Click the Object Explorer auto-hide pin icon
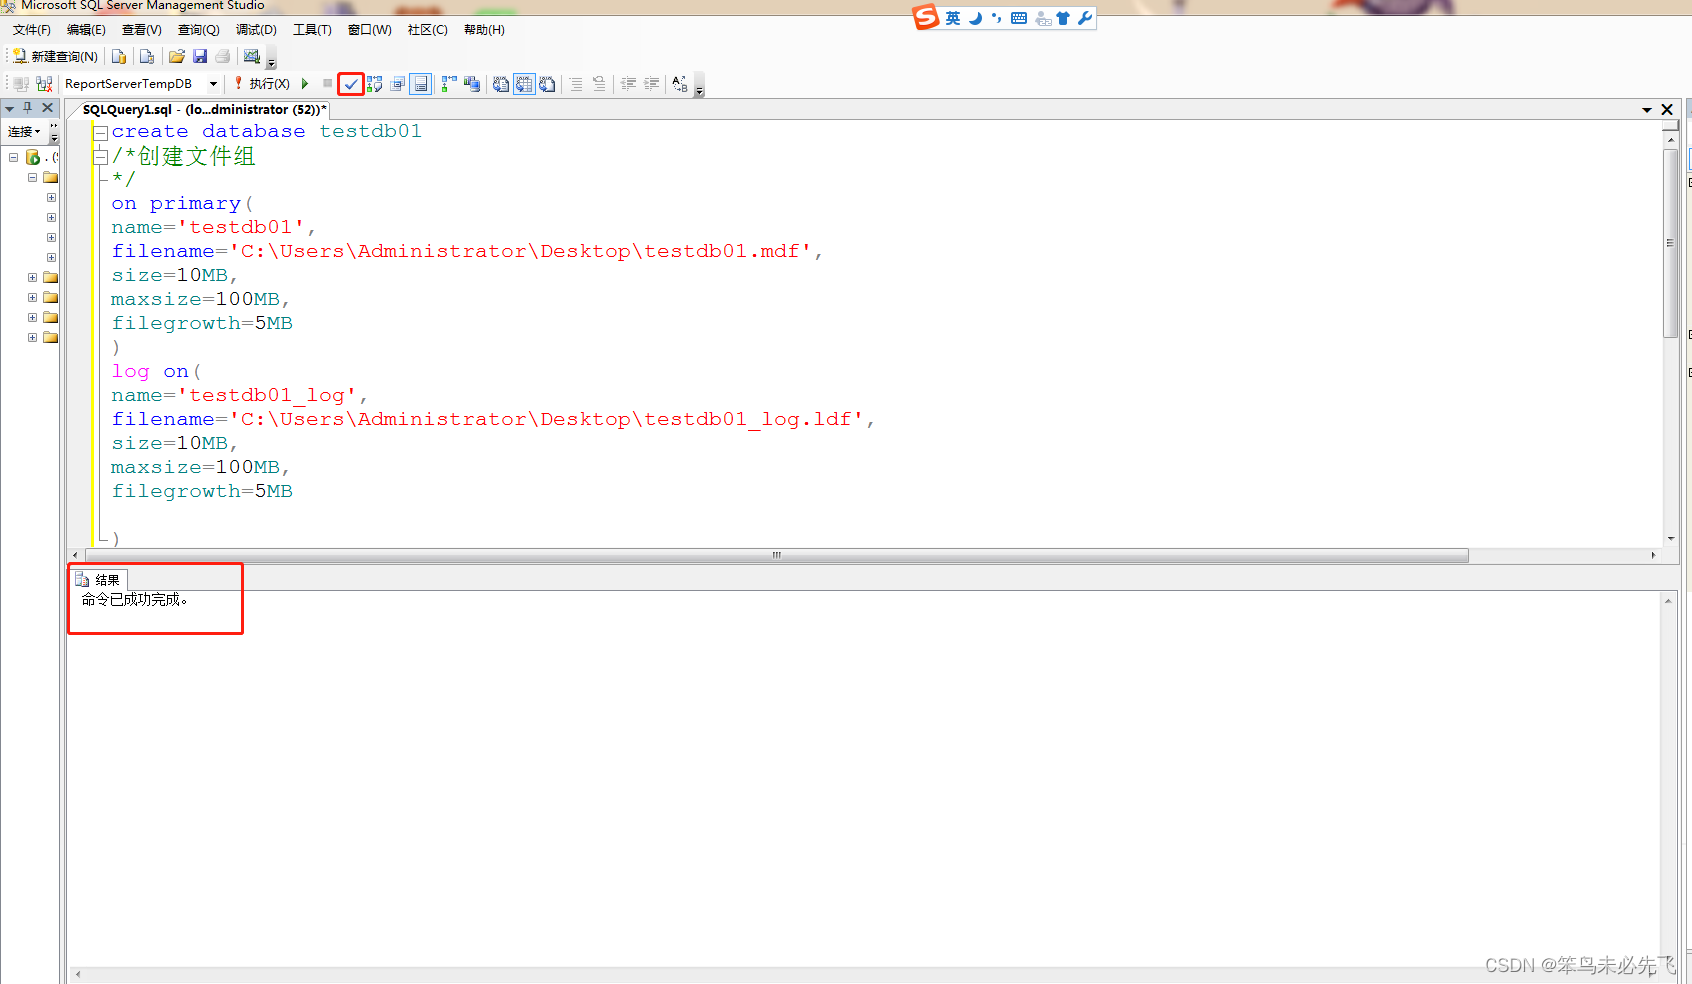Screen dimensions: 1692x984 [x=28, y=108]
